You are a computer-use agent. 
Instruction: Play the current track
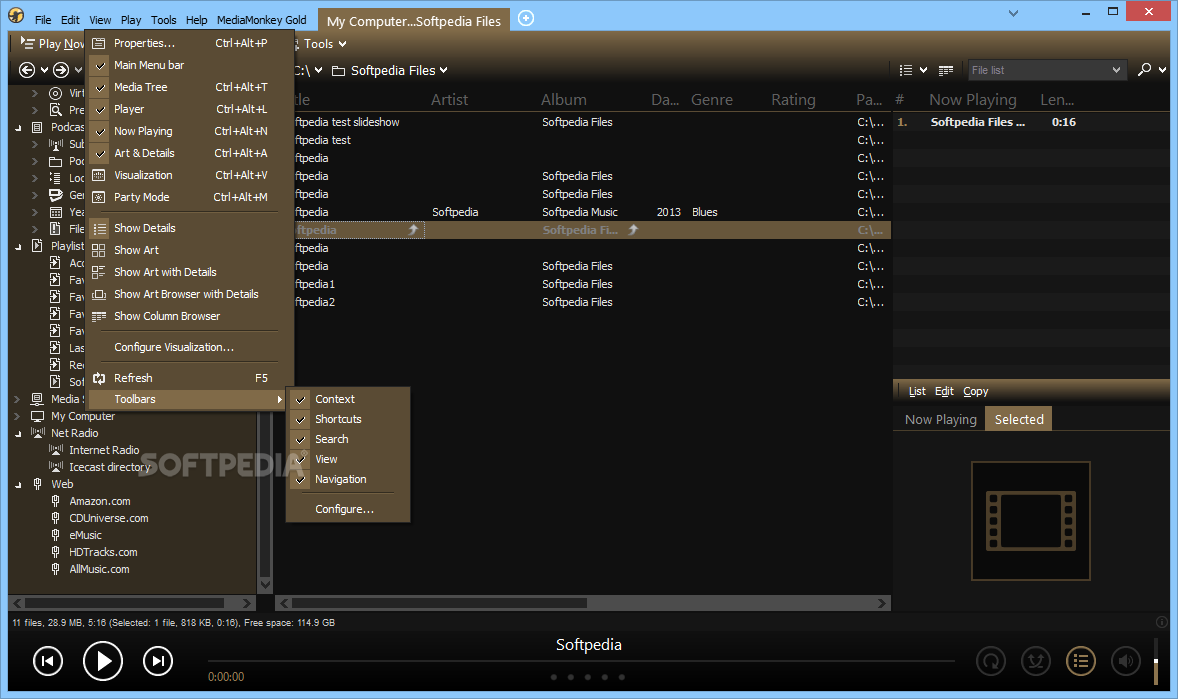(102, 661)
